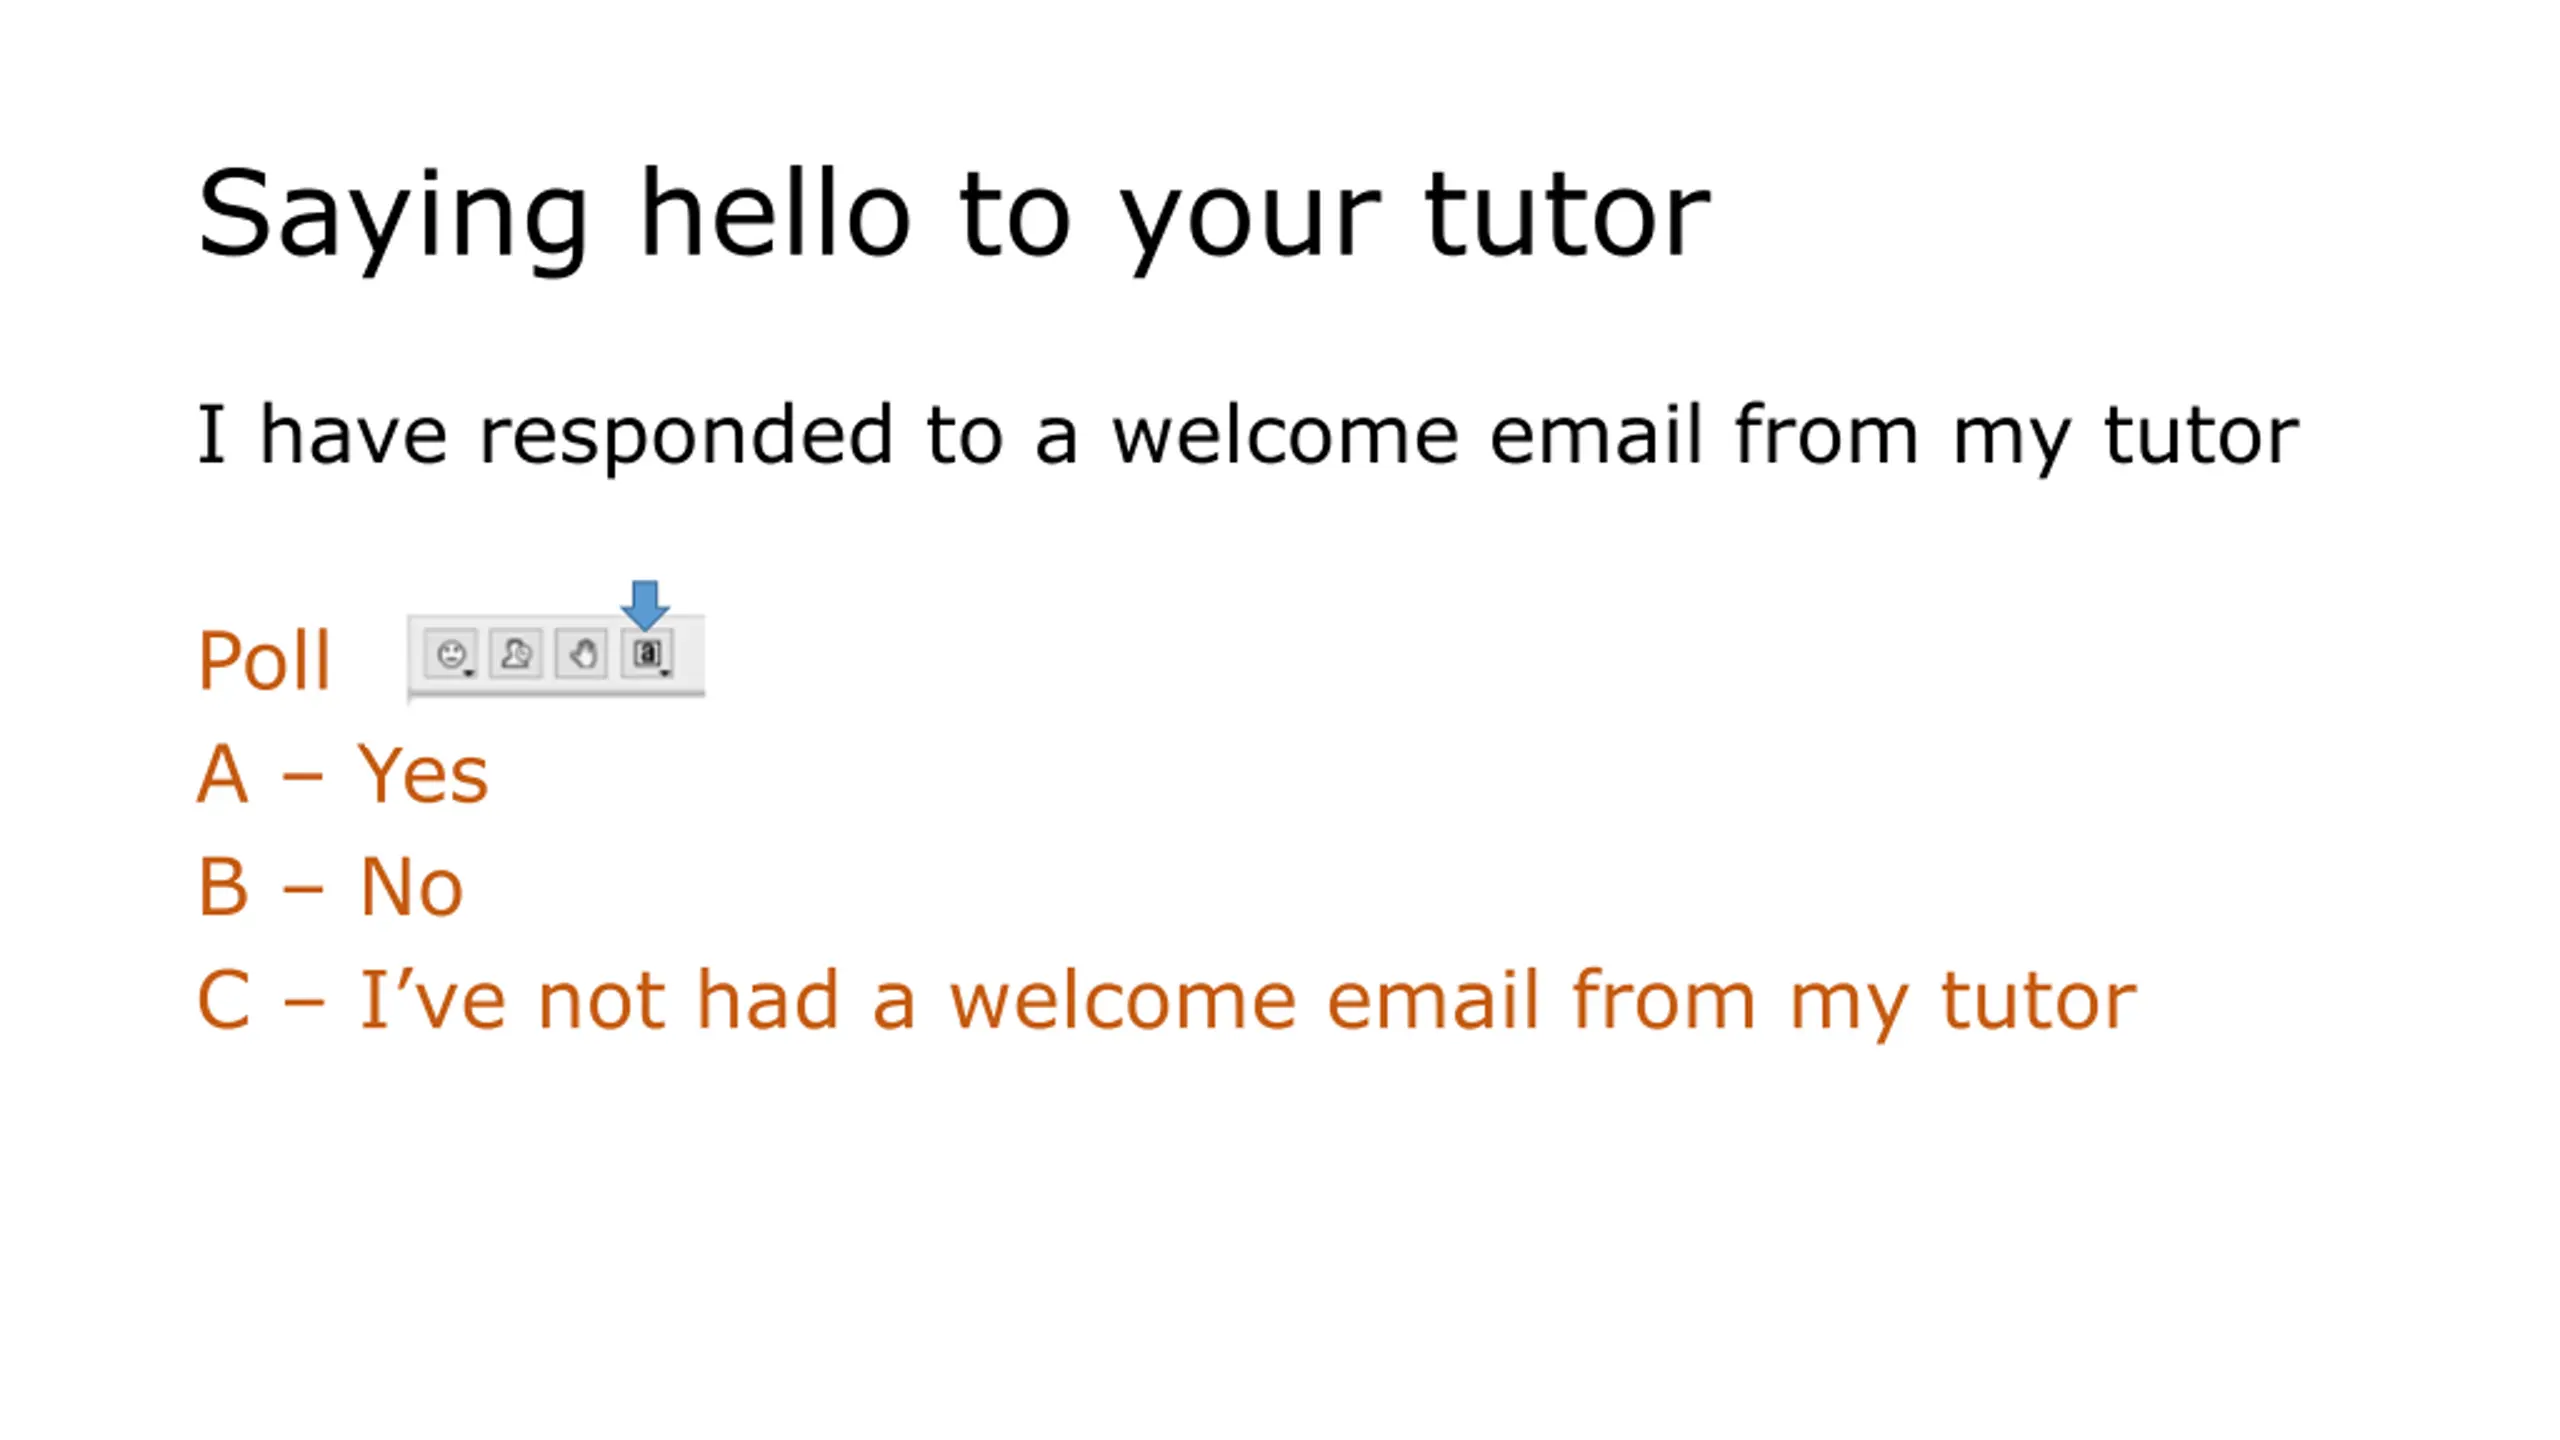Click the empty gray toolbar area right of icons
Image resolution: width=2560 pixels, height=1440 pixels.
pos(690,655)
